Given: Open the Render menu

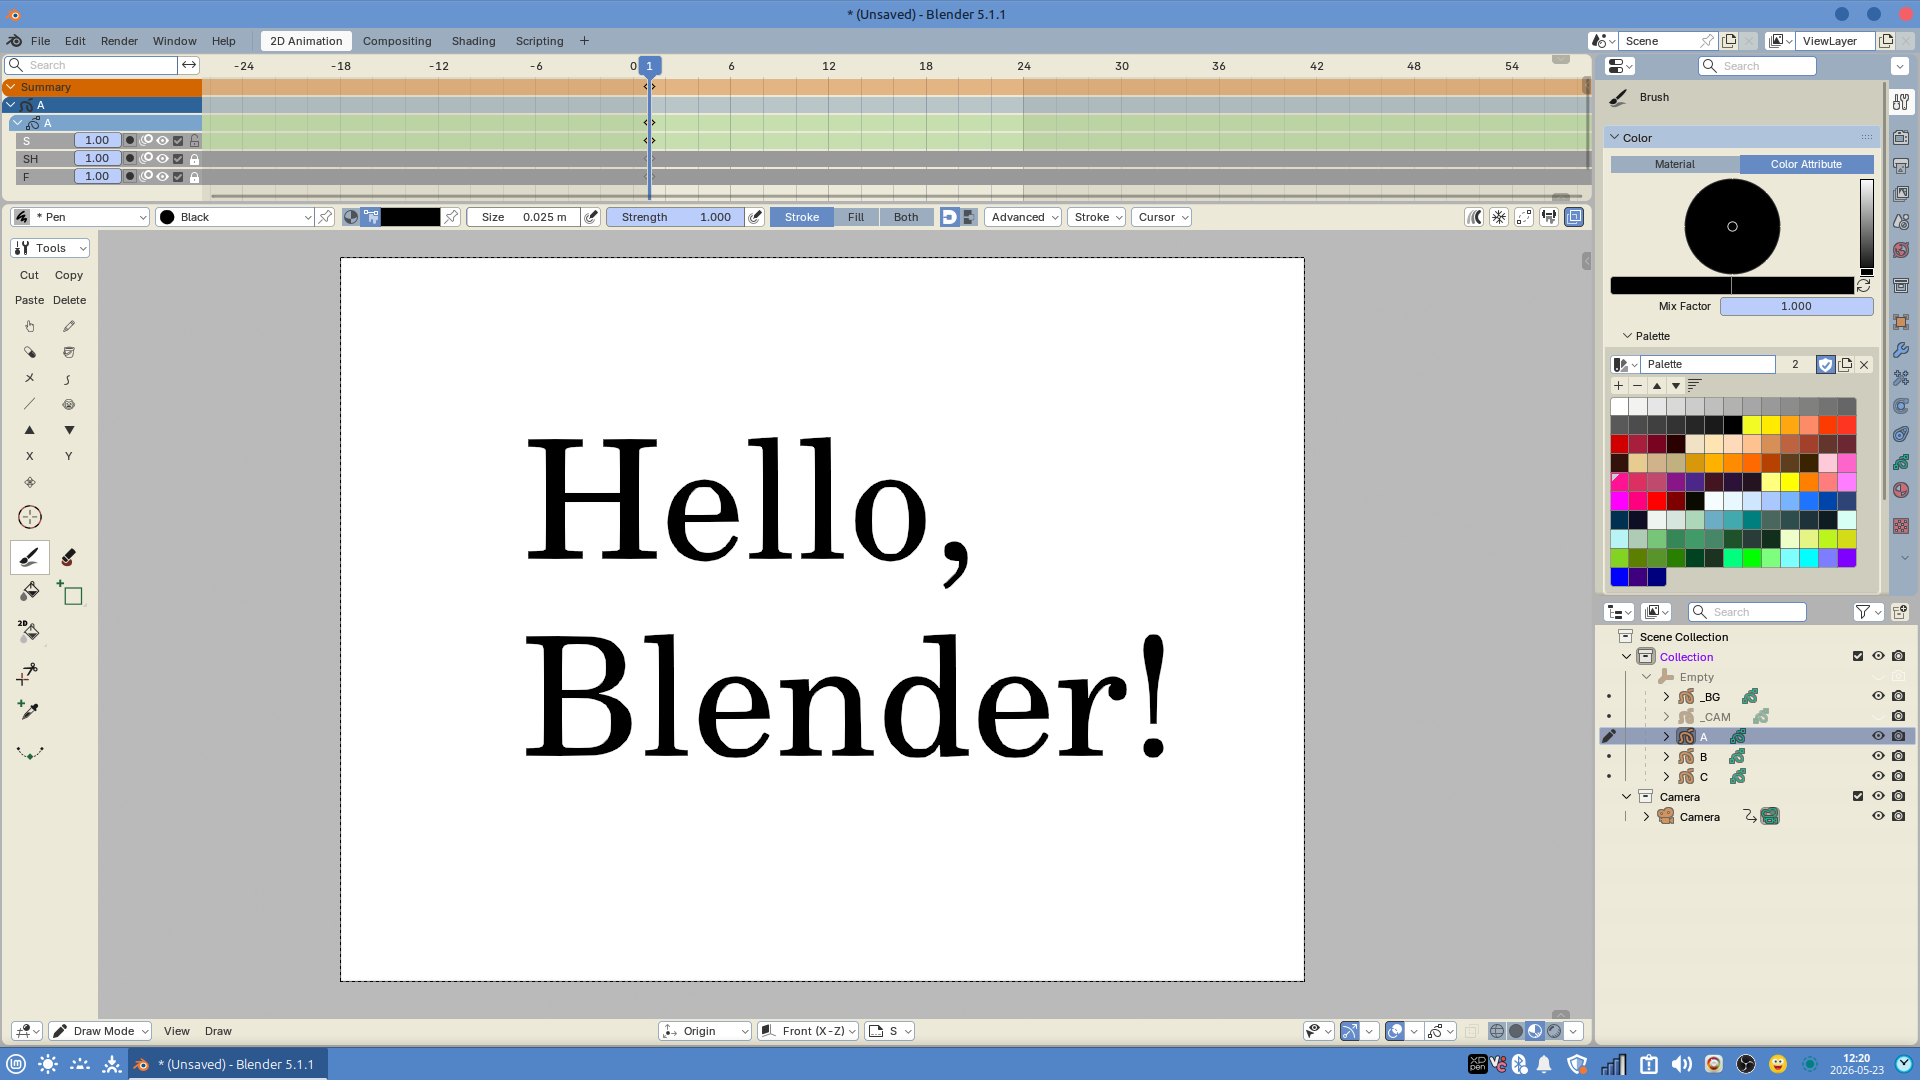Looking at the screenshot, I should pos(119,41).
